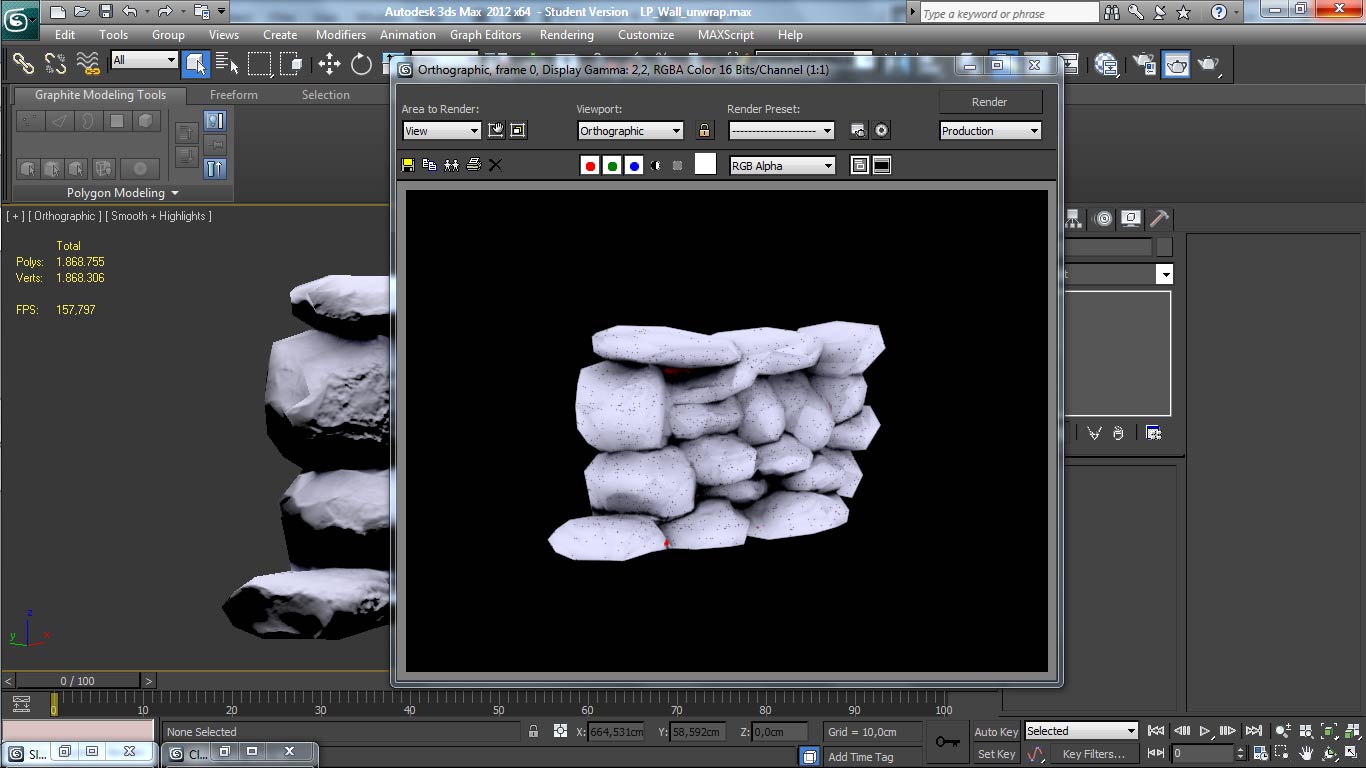Image resolution: width=1366 pixels, height=768 pixels.
Task: Select the Pan Hand tool near the timeline
Action: (x=1307, y=753)
